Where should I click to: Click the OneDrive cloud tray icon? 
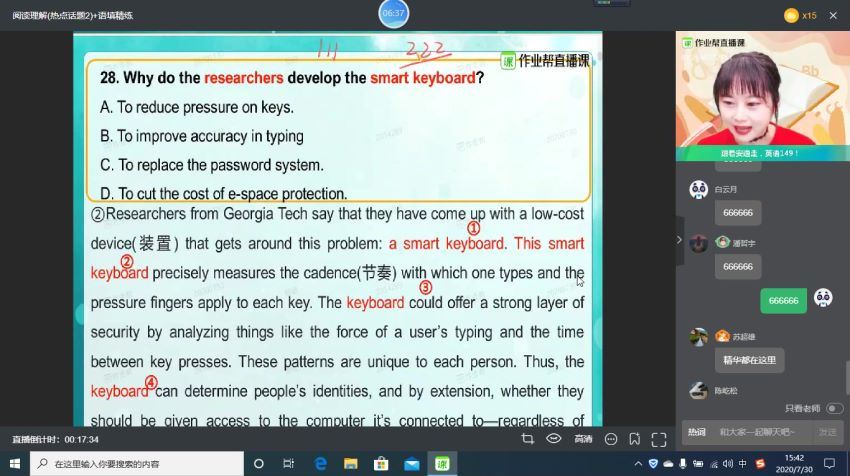[668, 464]
